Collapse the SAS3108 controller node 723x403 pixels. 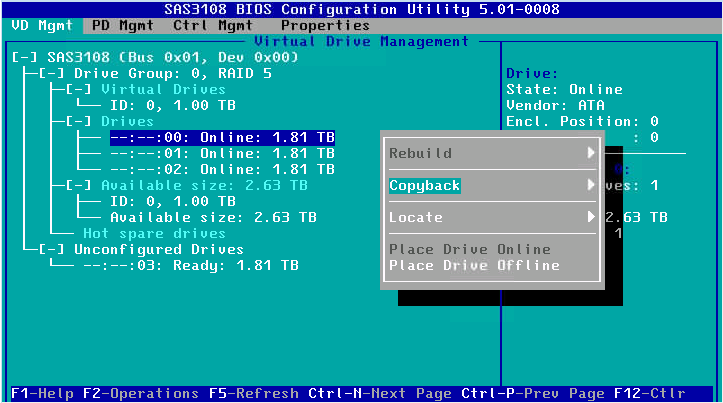pyautogui.click(x=24, y=57)
